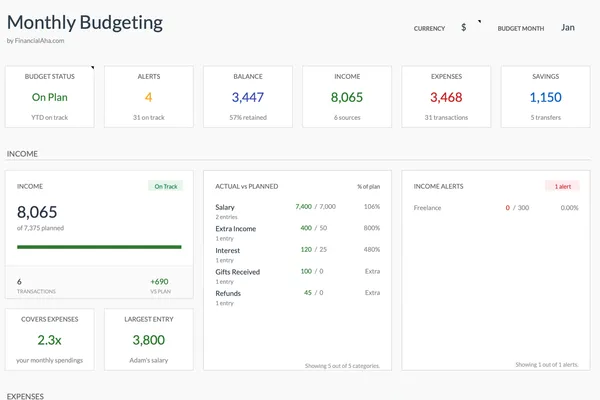Select the Alerts summary card
Viewport: 600px width, 400px height.
click(148, 97)
